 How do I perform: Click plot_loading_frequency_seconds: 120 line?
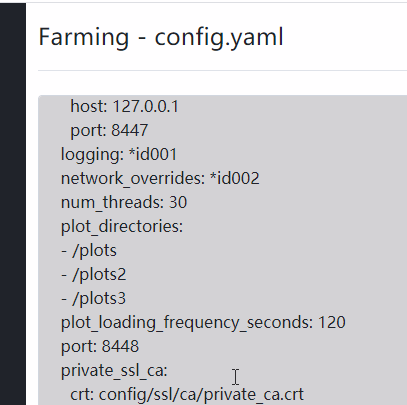pyautogui.click(x=203, y=323)
